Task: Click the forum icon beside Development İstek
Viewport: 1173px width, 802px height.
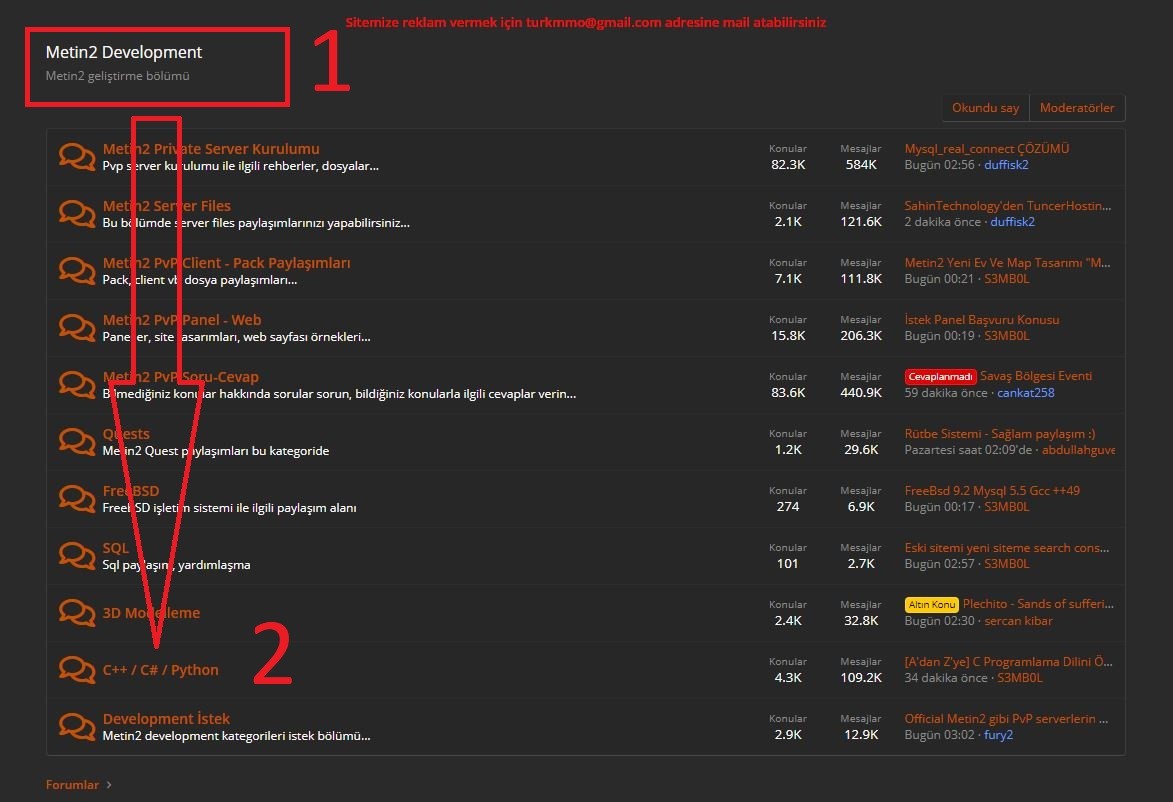Action: click(x=77, y=726)
